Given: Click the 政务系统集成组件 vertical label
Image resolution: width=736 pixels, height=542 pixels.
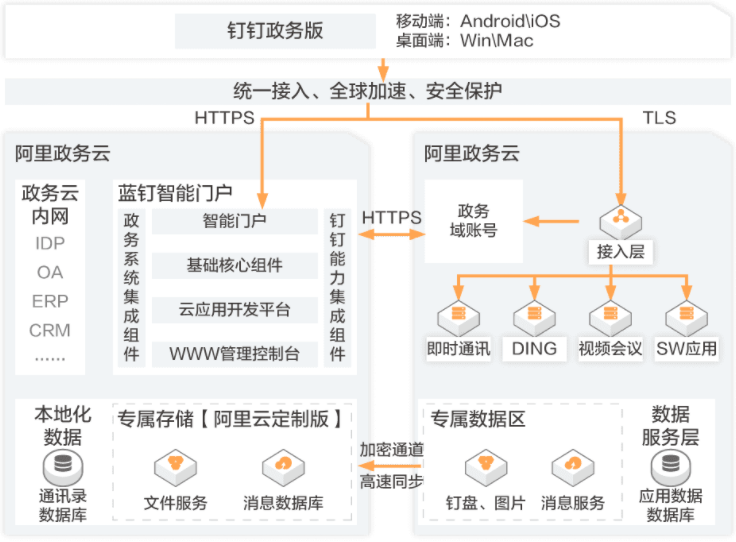Looking at the screenshot, I should coord(131,287).
